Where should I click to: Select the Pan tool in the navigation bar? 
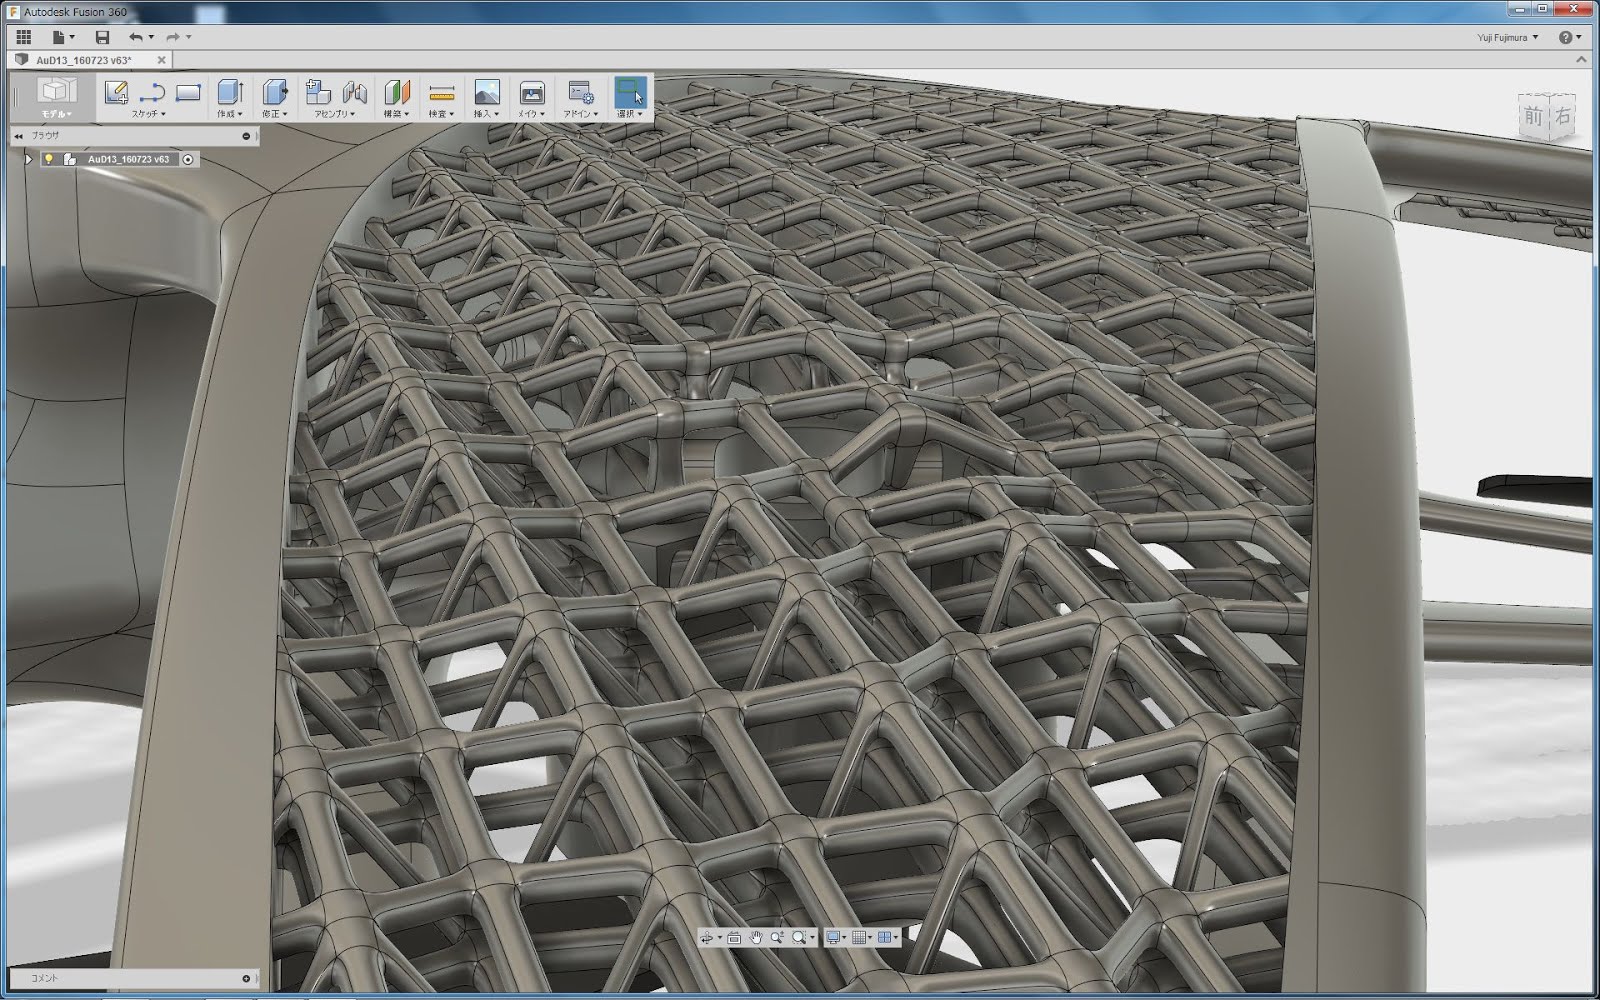pos(756,938)
